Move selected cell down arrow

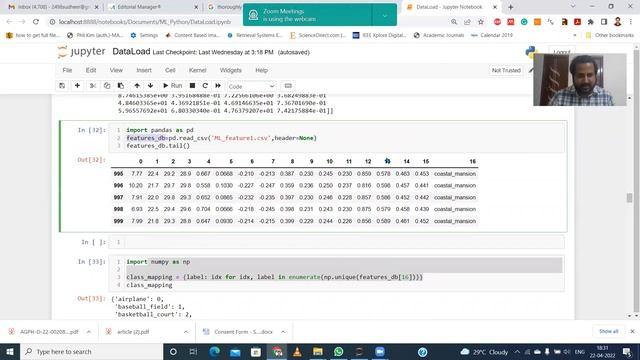(x=151, y=86)
